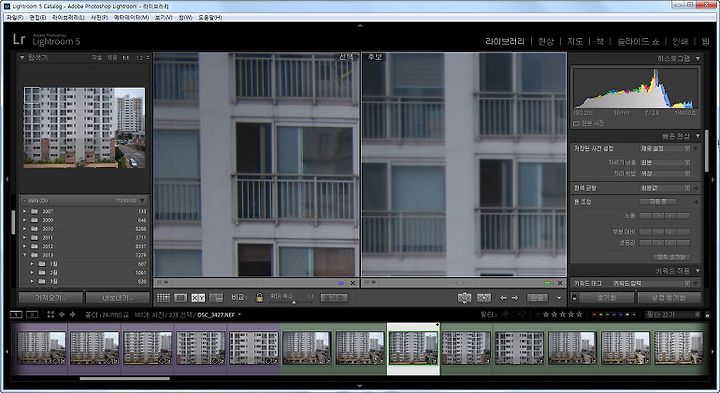Collapse the 탐색기 Navigator panel
Screen dimensions: 720x393
[22, 57]
